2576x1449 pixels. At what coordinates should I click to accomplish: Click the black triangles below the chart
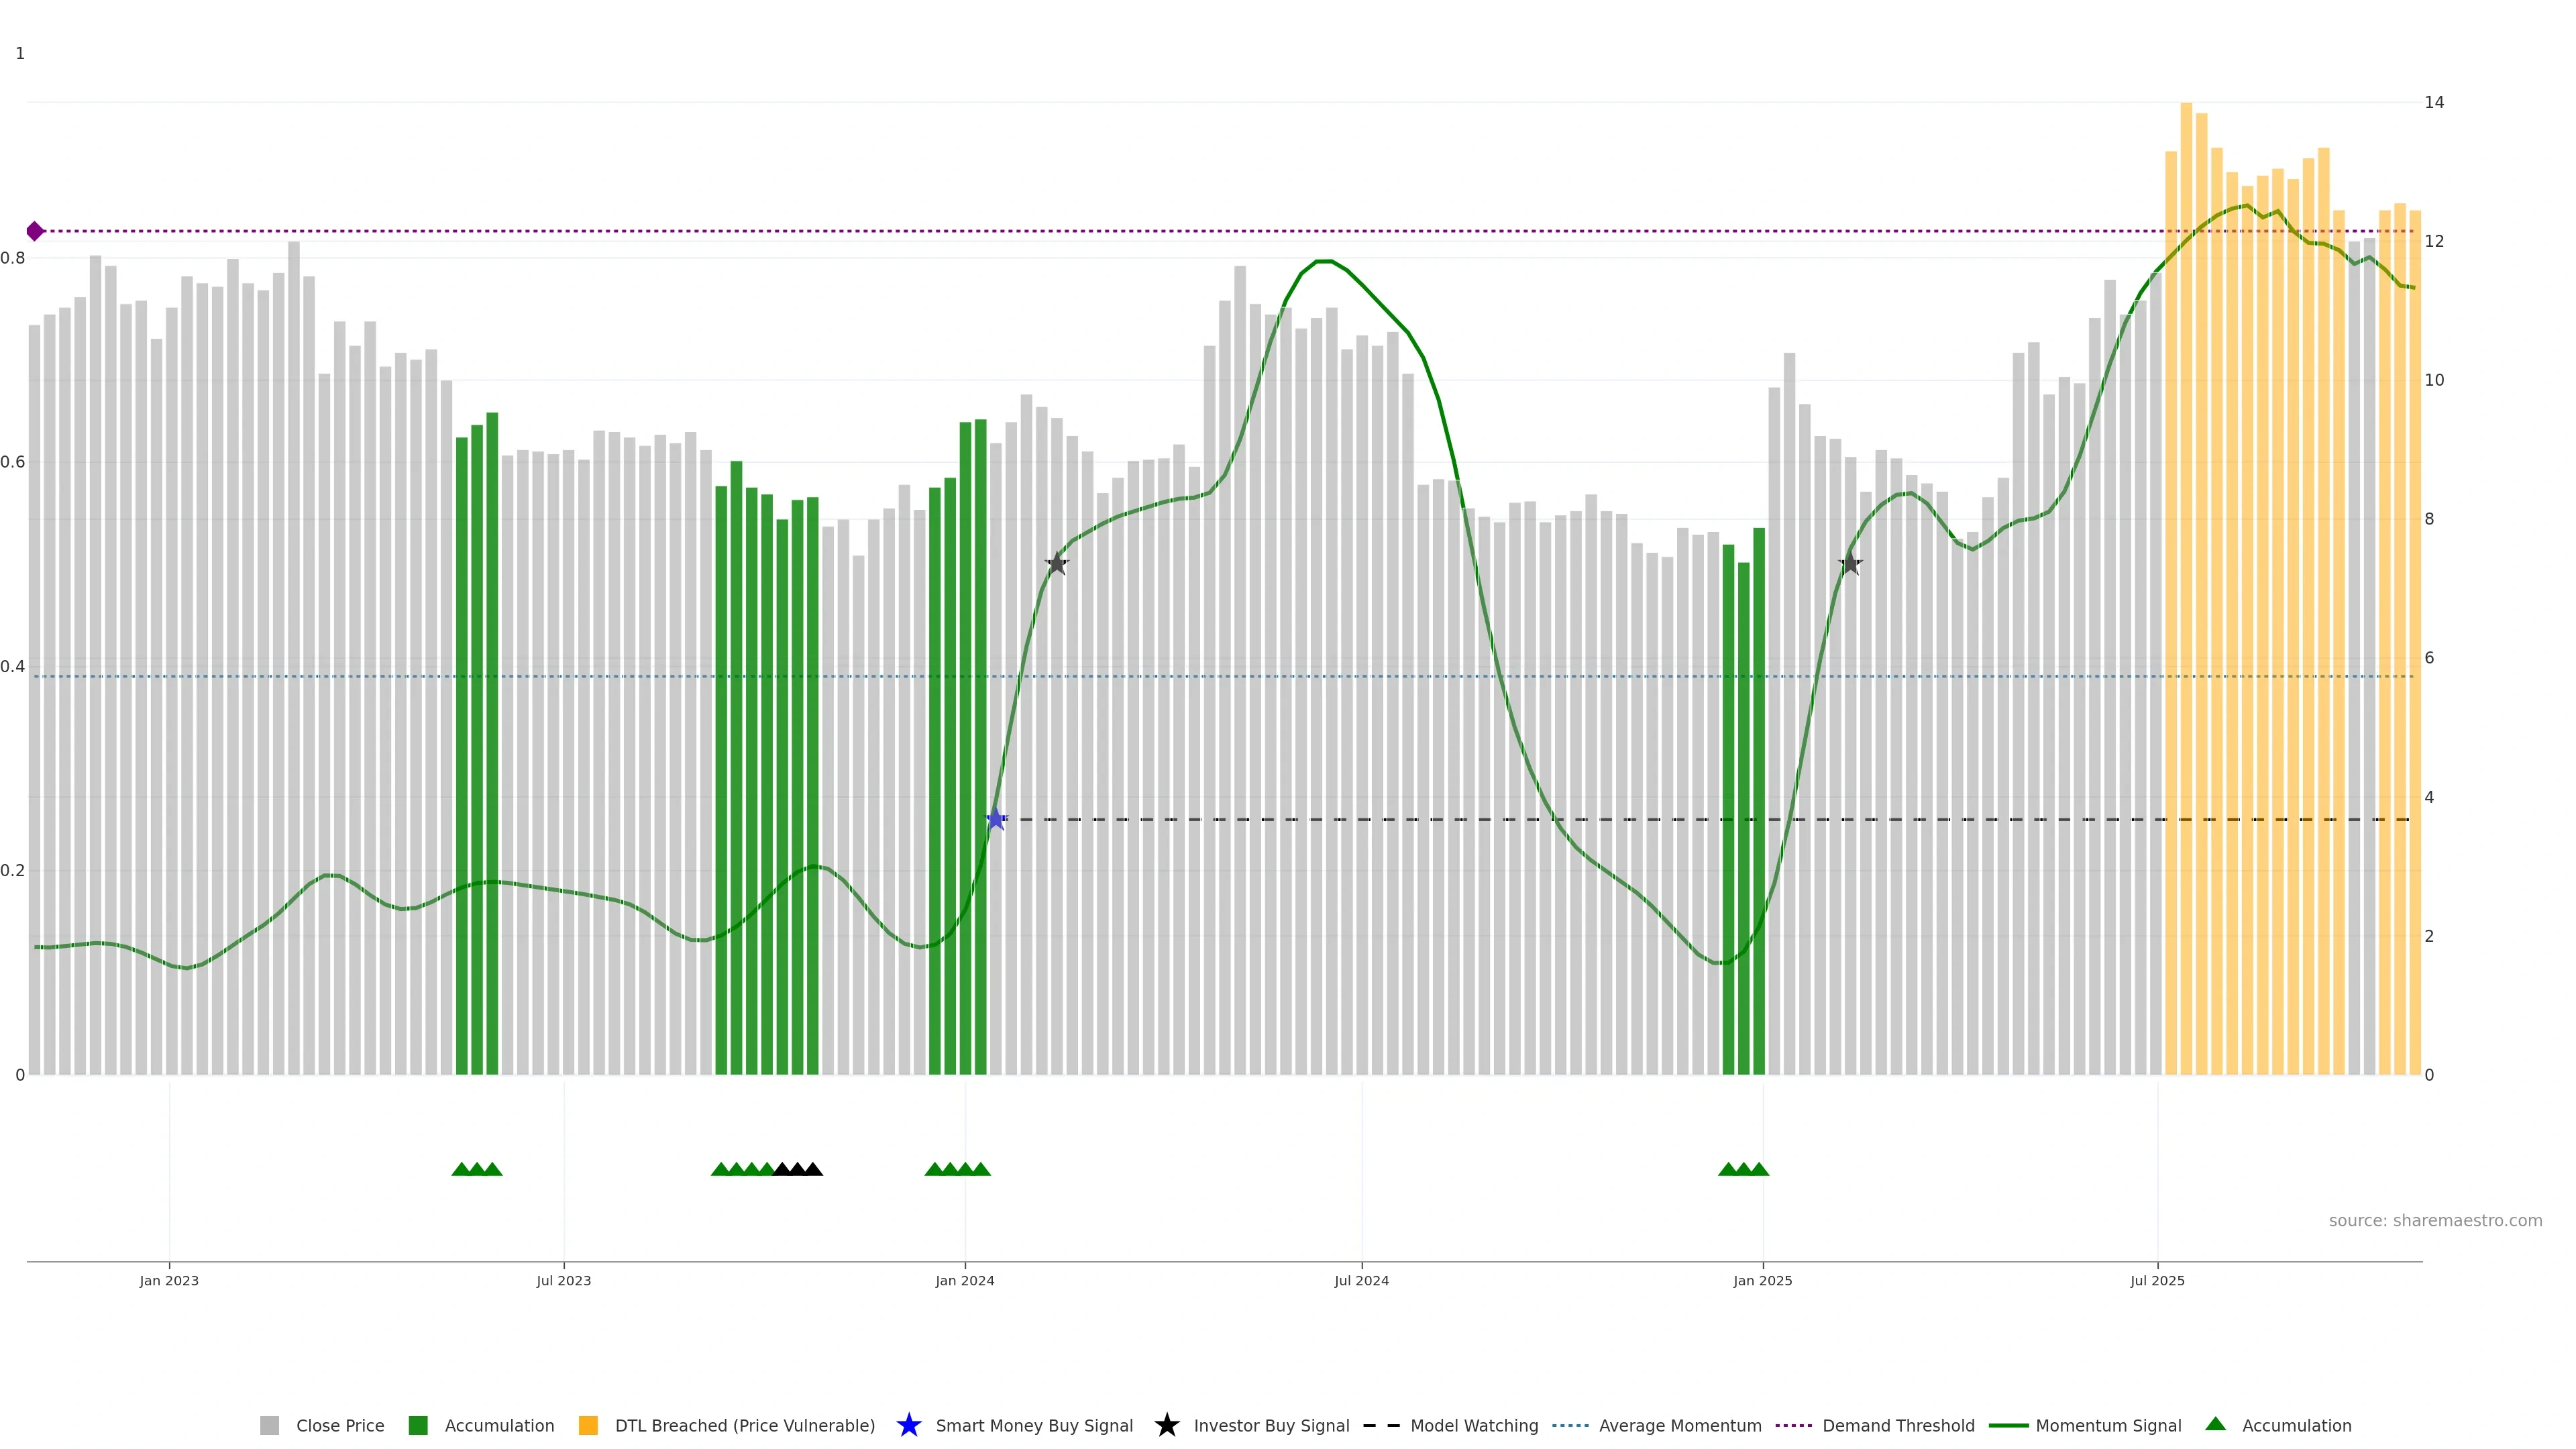tap(798, 1169)
